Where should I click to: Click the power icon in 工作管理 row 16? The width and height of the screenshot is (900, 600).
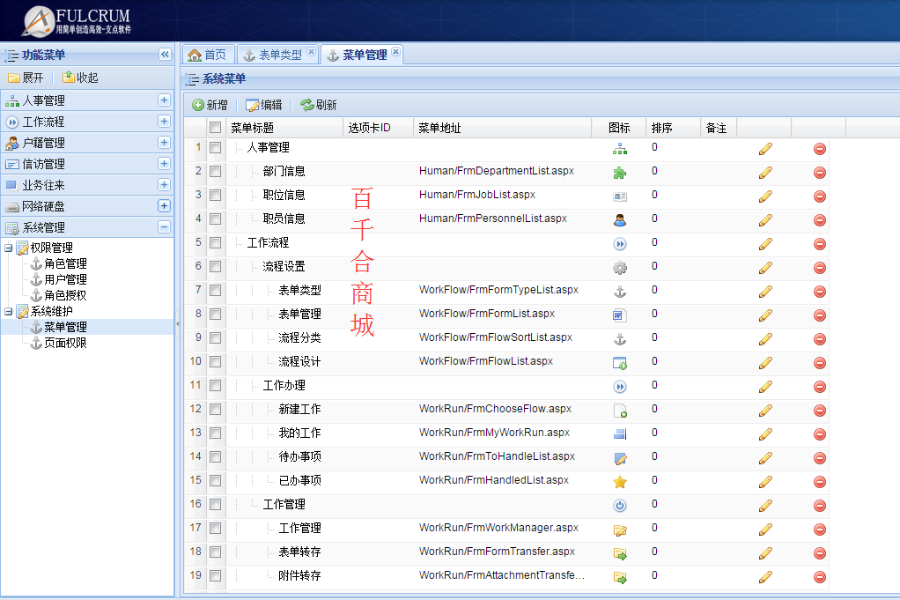[620, 506]
